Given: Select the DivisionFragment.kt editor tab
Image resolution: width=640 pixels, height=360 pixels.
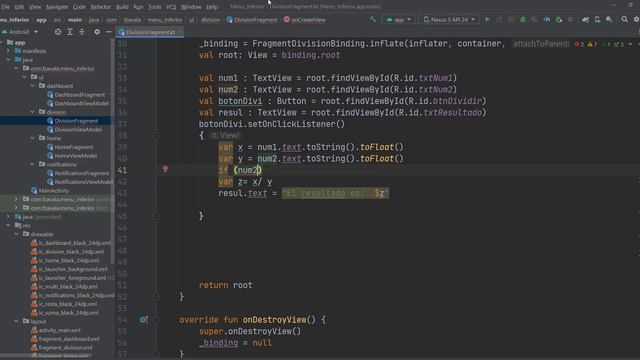Looking at the screenshot, I should coord(150,32).
